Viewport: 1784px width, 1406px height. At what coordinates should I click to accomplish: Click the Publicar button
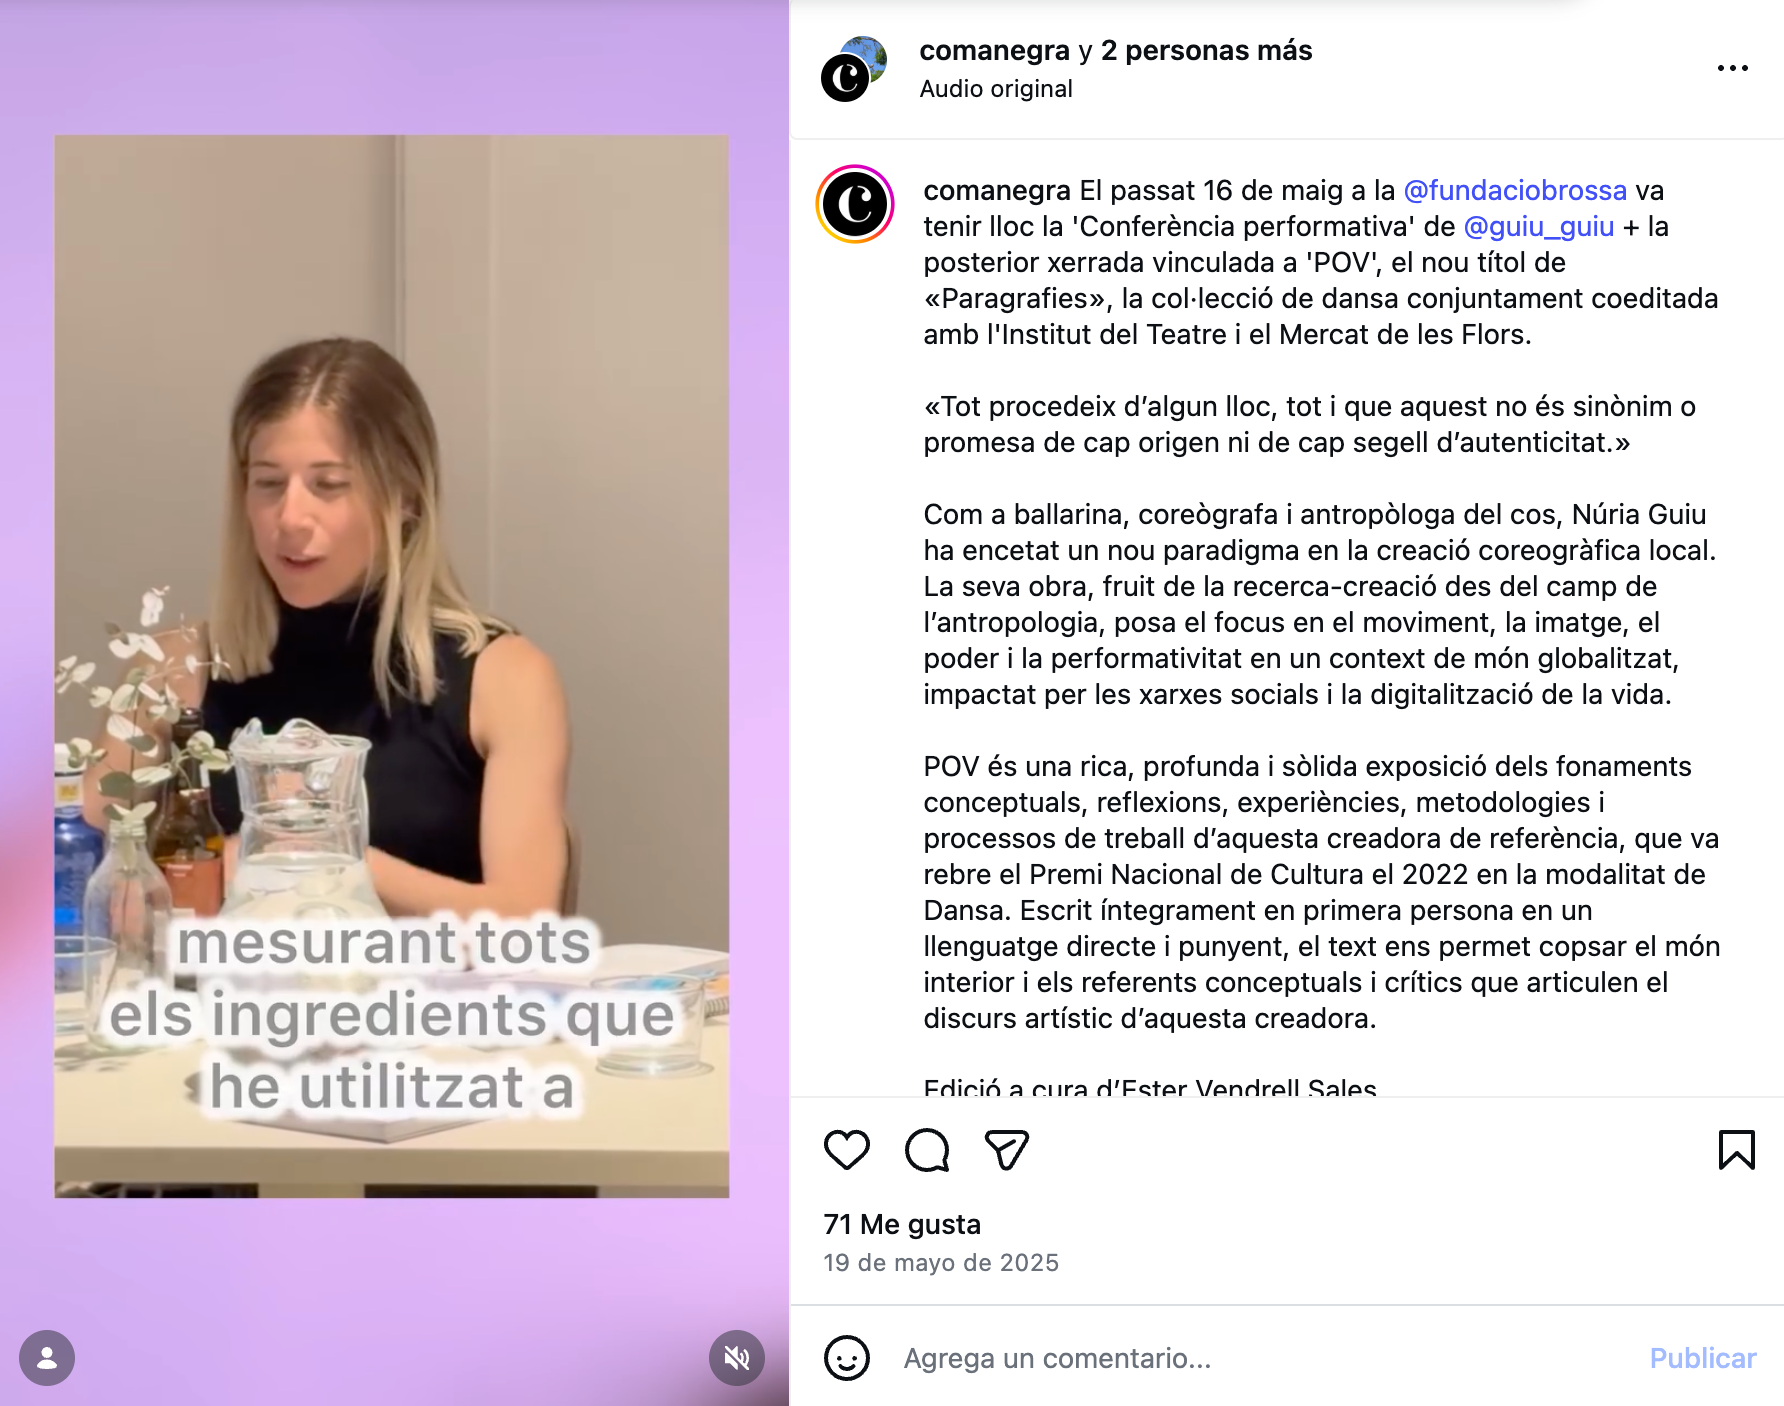click(x=1703, y=1358)
